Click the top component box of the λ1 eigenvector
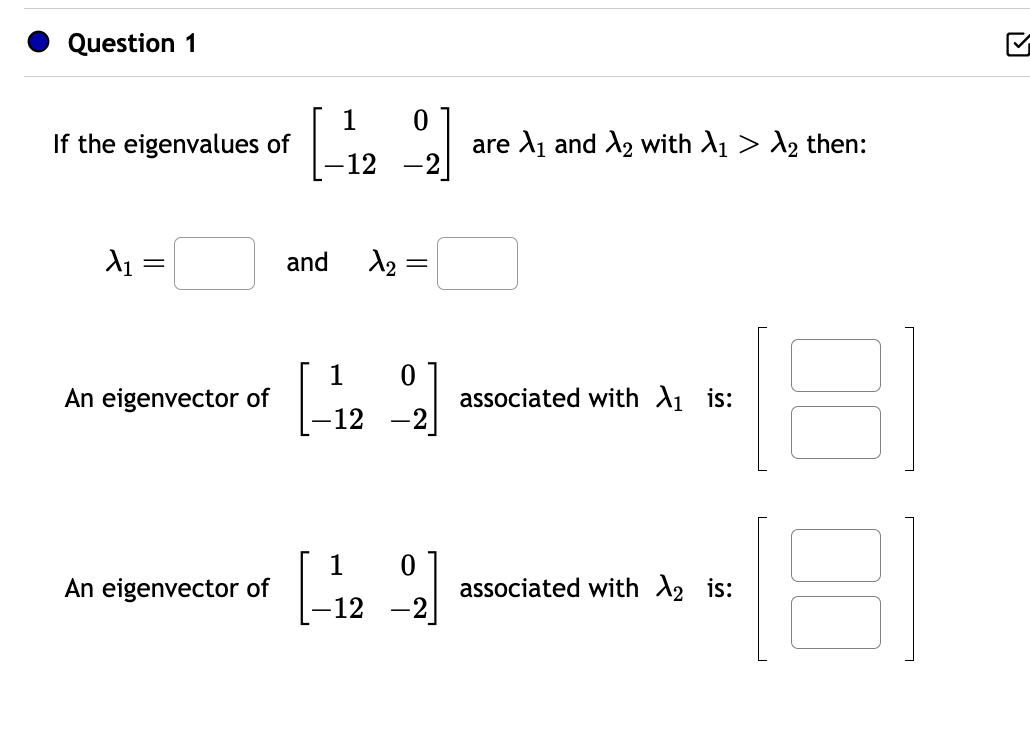The height and width of the screenshot is (734, 1030). click(835, 364)
